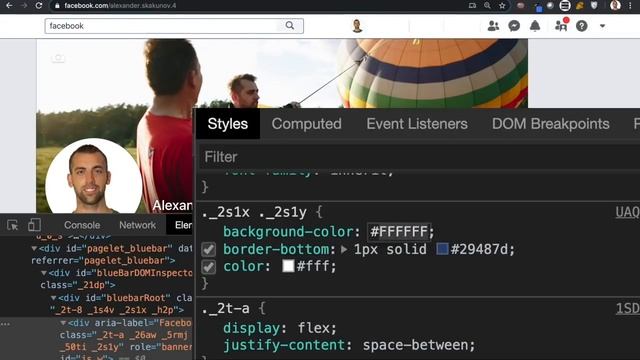The image size is (640, 360).
Task: Click camera icon on cover photo
Action: [58, 58]
